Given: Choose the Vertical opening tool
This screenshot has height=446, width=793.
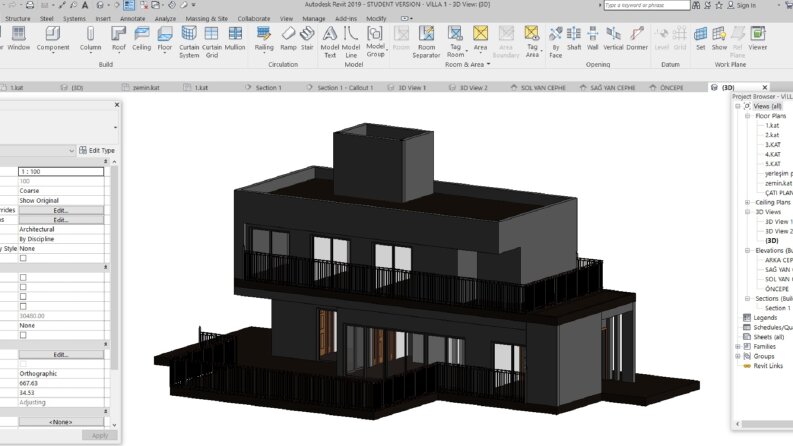Looking at the screenshot, I should pos(613,38).
